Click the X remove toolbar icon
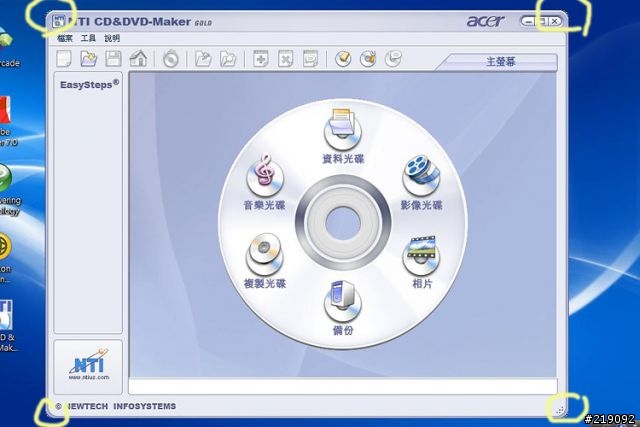The width and height of the screenshot is (640, 427). [x=285, y=59]
